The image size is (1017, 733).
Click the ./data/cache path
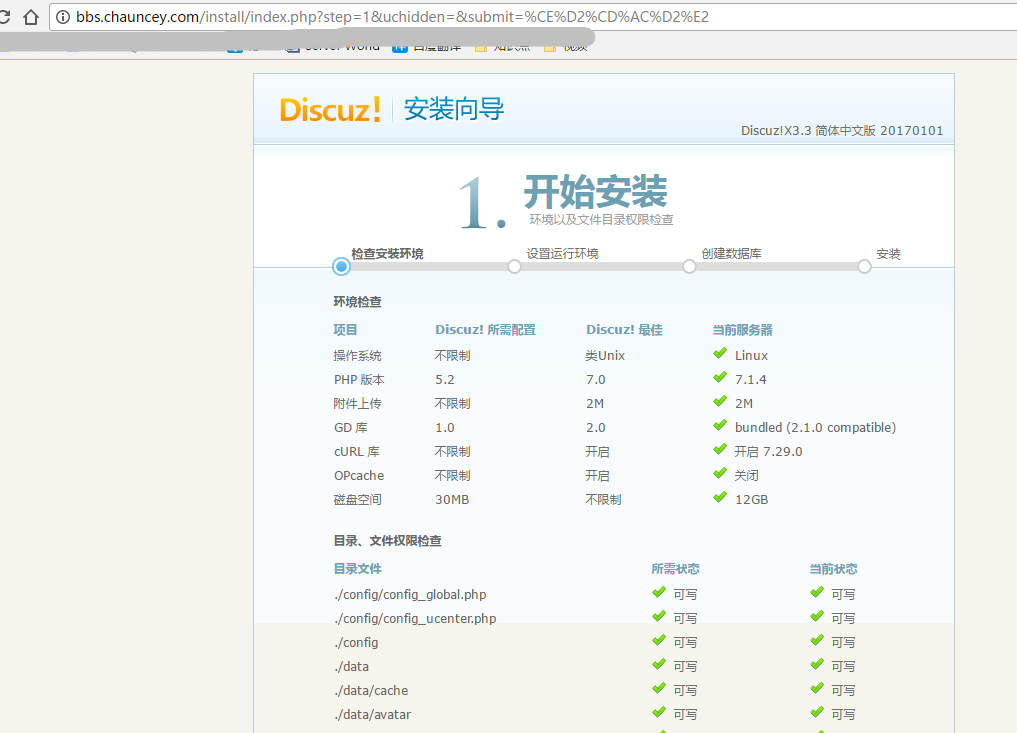[372, 690]
